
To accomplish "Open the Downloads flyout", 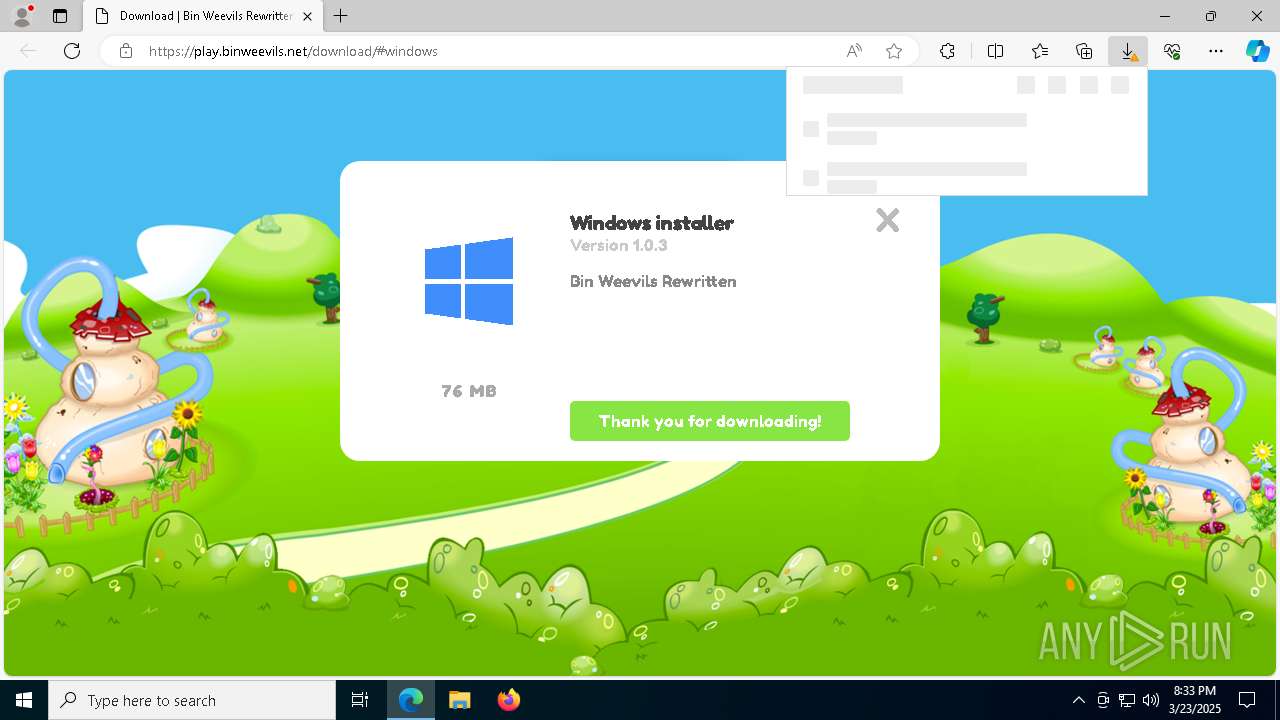I will point(1128,51).
